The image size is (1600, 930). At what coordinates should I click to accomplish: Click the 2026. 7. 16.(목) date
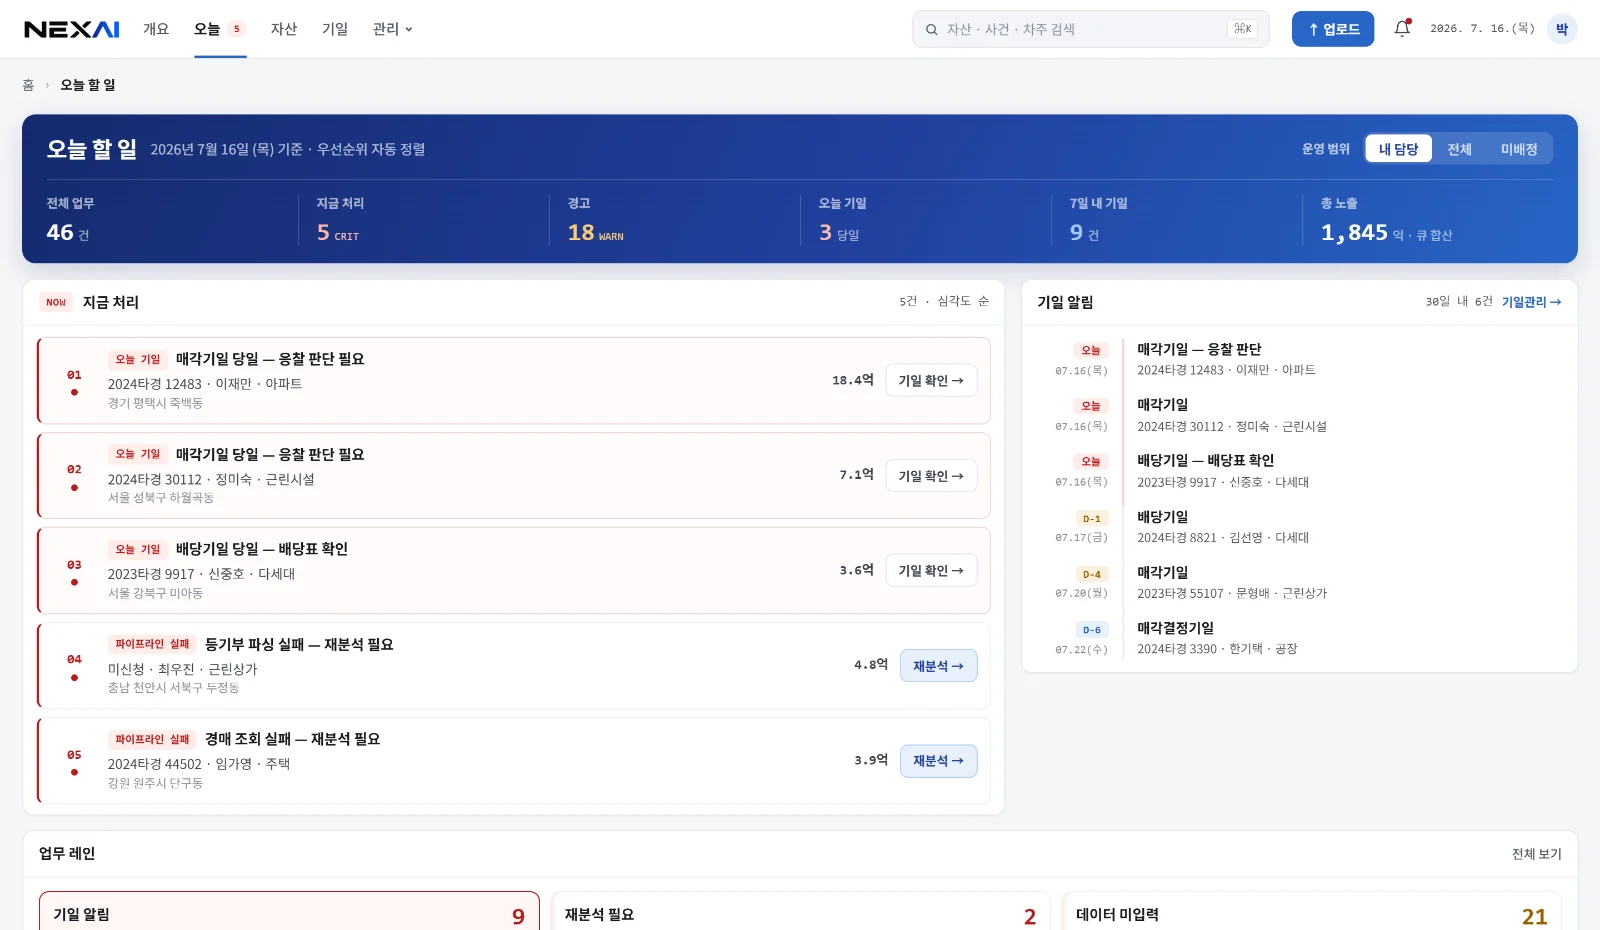tap(1482, 29)
